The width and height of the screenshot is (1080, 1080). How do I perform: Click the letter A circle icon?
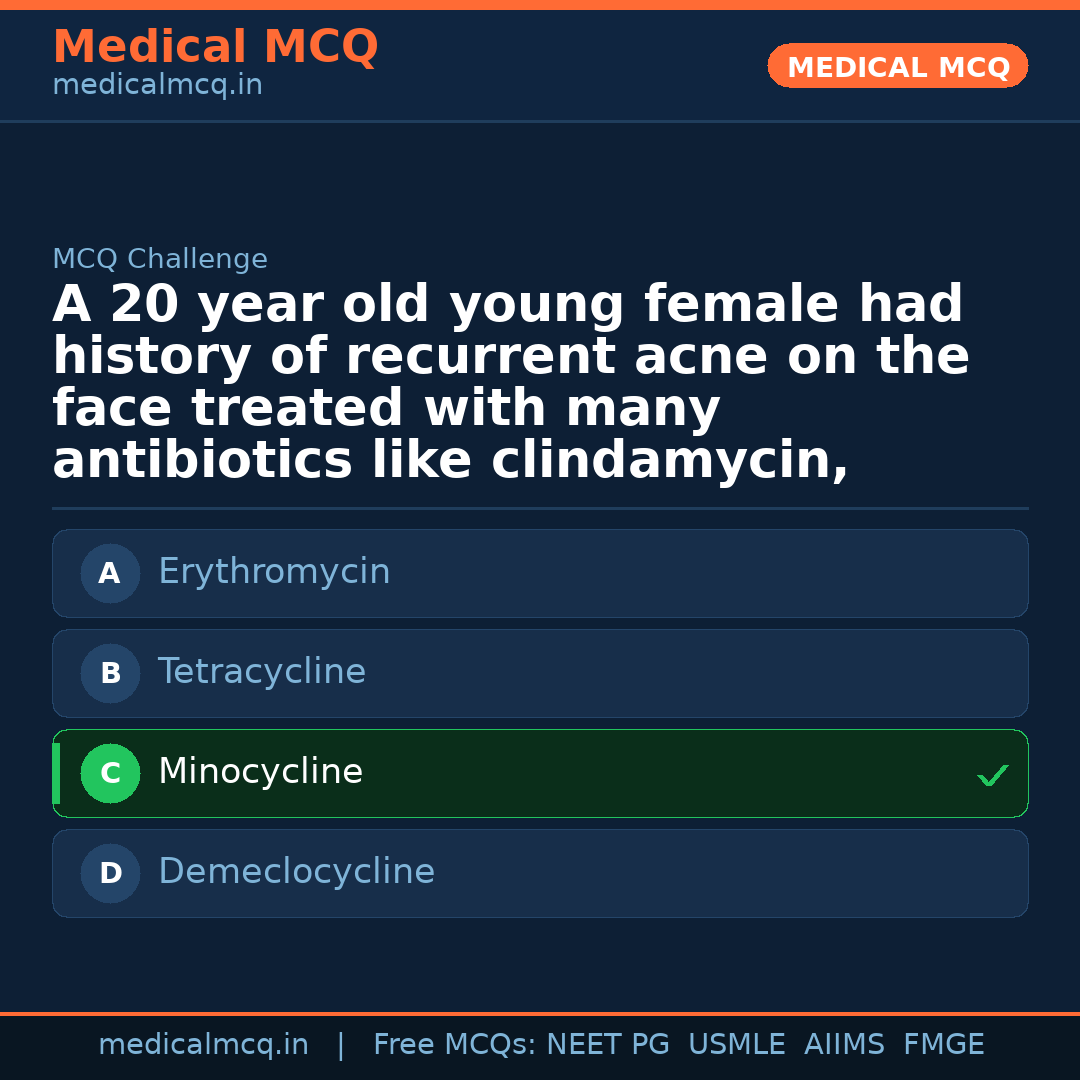click(x=110, y=574)
